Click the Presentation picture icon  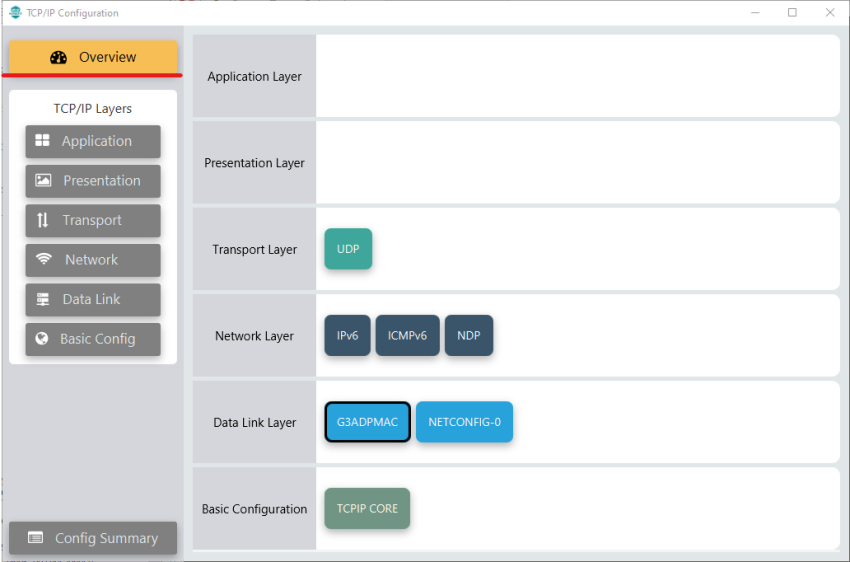point(43,181)
